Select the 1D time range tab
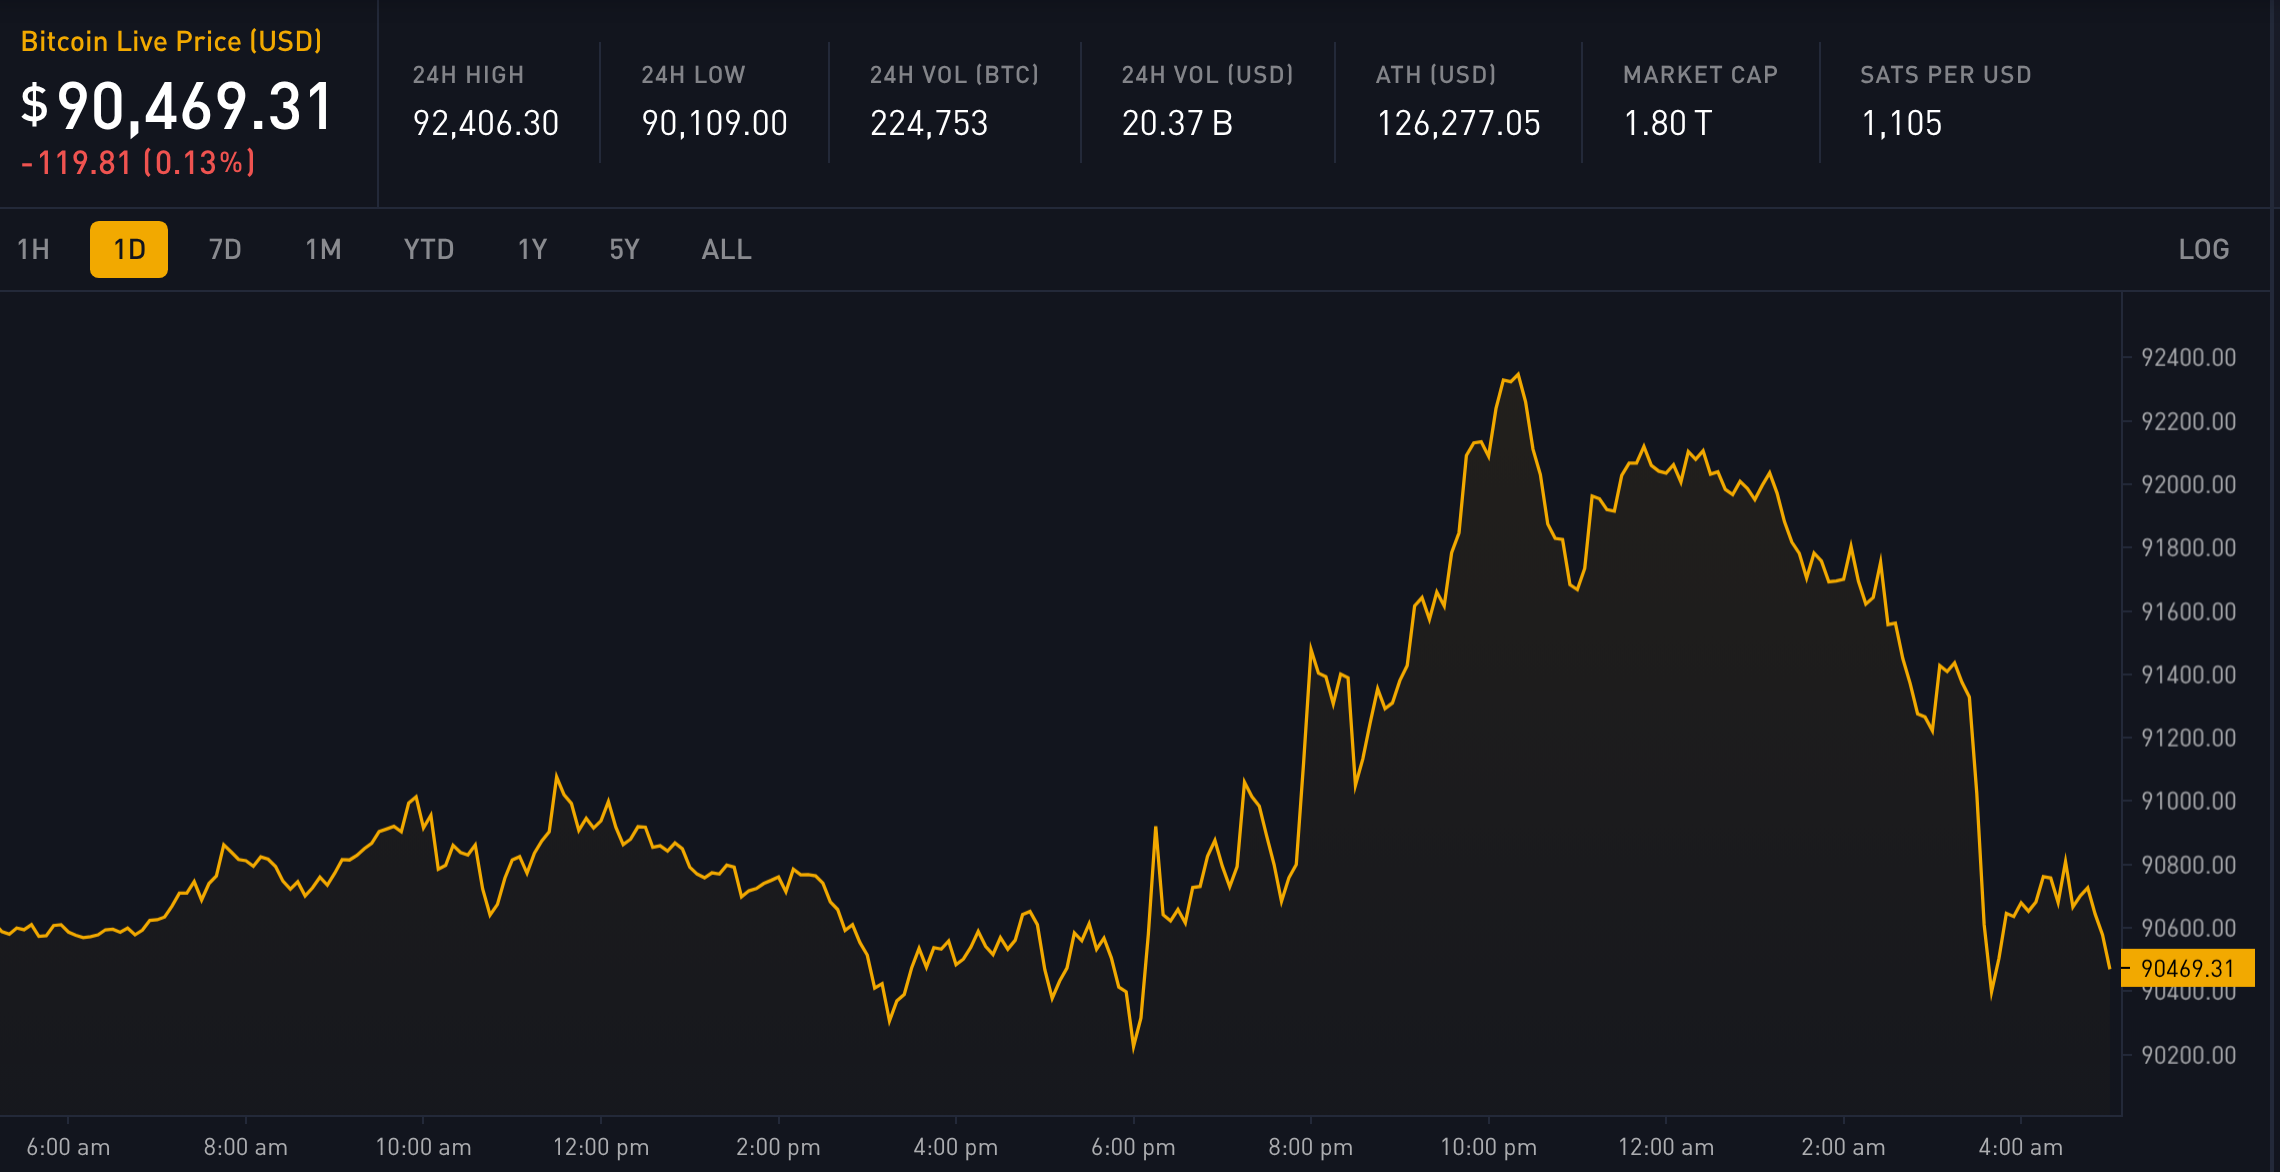 point(129,249)
